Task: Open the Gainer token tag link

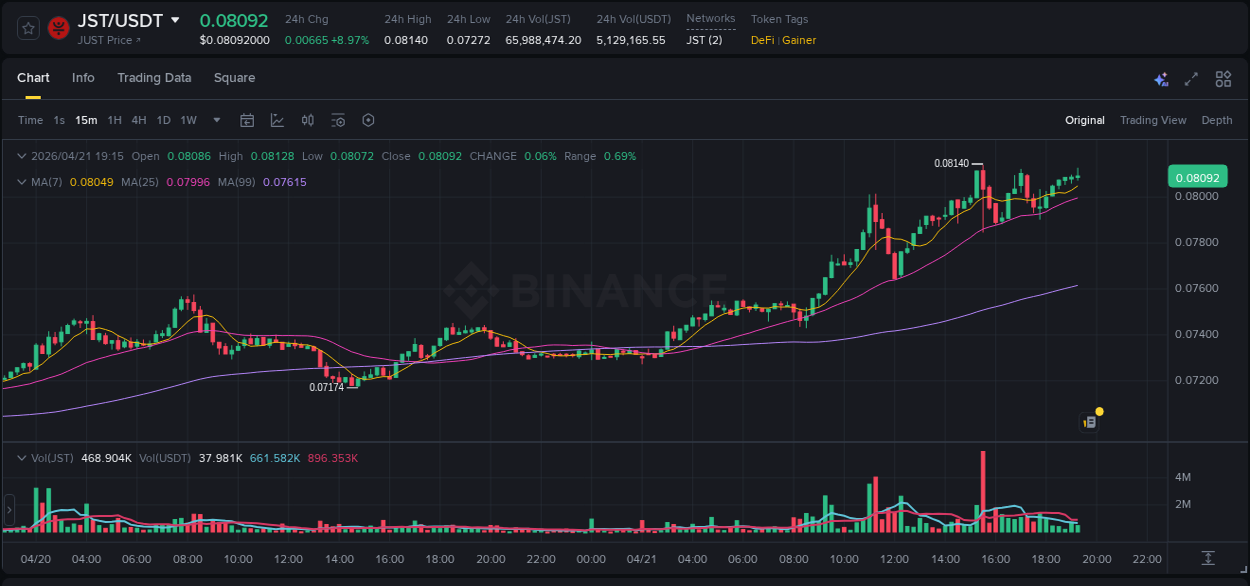Action: pos(798,40)
